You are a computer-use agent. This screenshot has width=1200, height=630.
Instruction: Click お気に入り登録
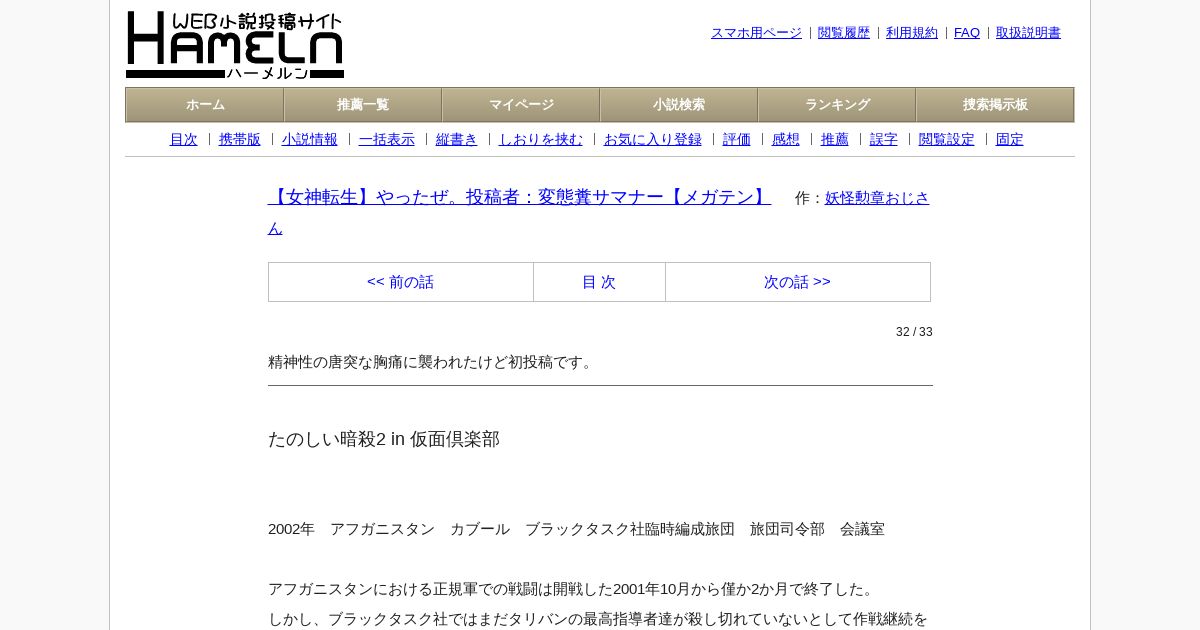coord(653,139)
